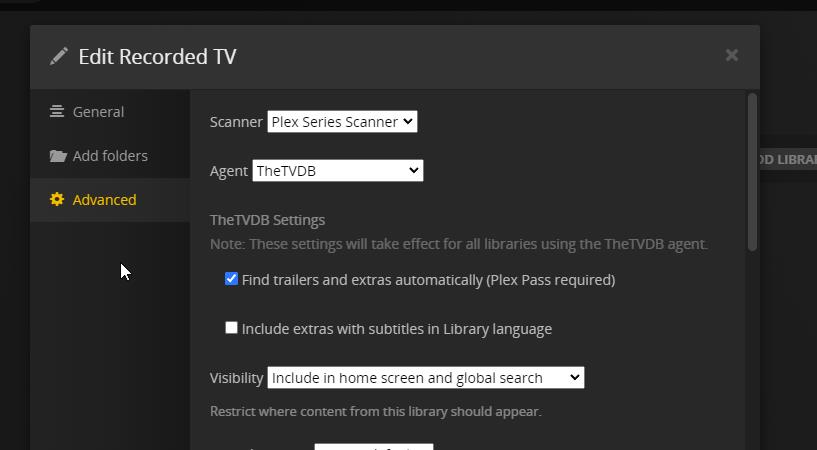Click the TheTVDB Settings heading
This screenshot has width=817, height=450.
coord(267,220)
